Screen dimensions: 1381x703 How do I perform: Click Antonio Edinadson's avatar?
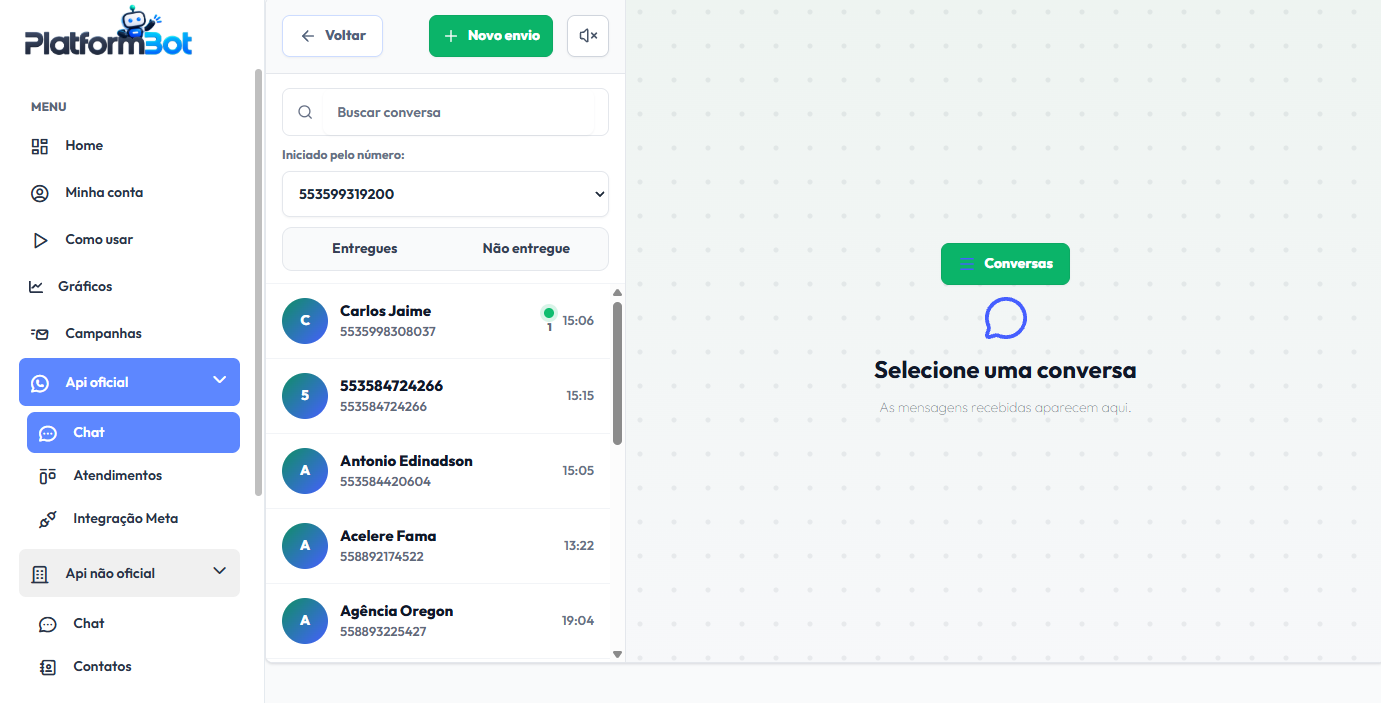coord(305,471)
